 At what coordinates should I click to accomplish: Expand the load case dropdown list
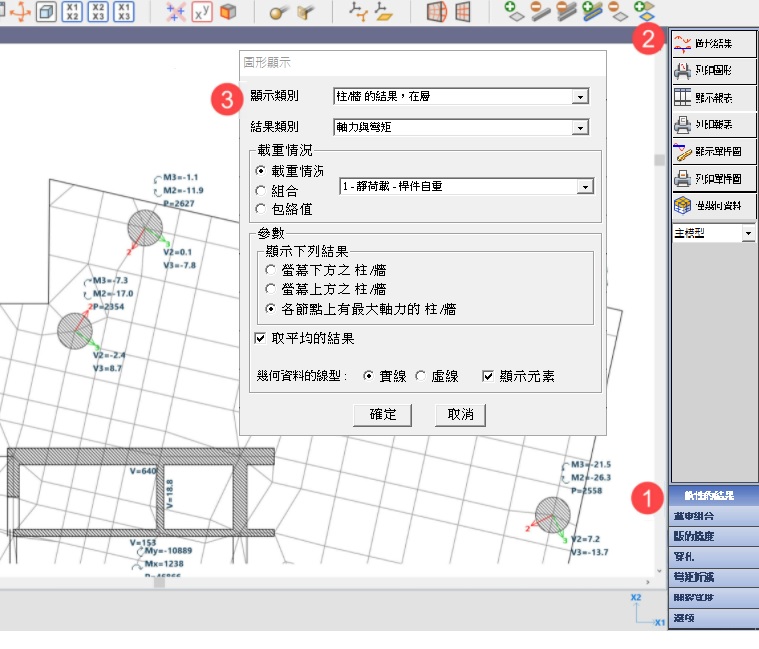[585, 187]
